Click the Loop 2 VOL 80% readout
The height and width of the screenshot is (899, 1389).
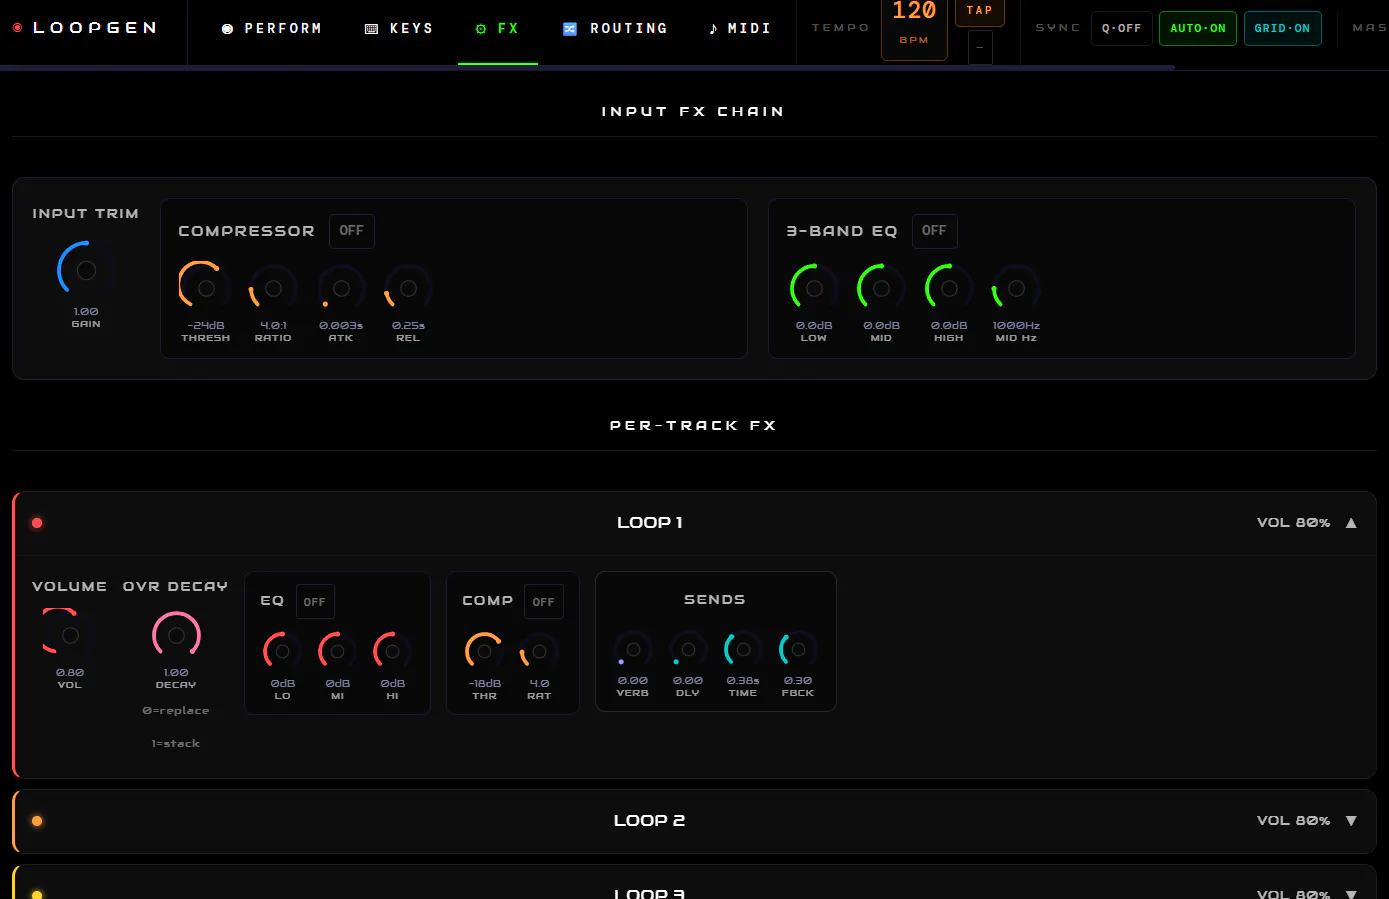click(x=1293, y=821)
